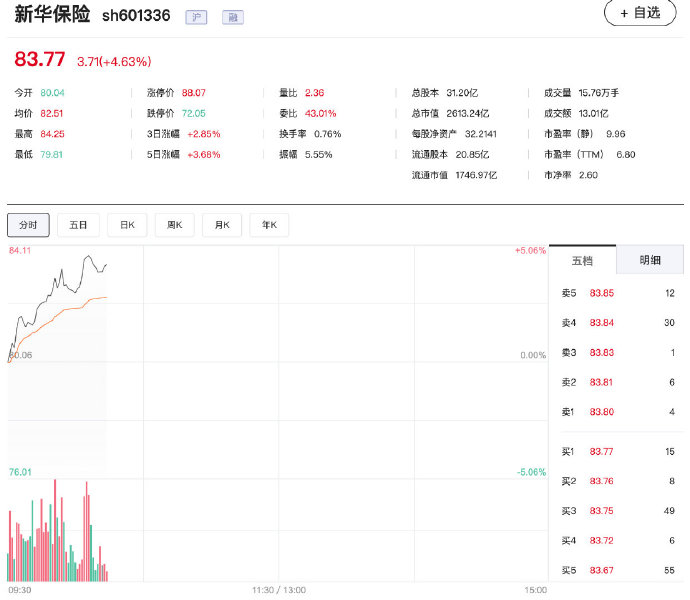Select the 卖3 row priced 83.83
The image size is (690, 600).
point(618,353)
